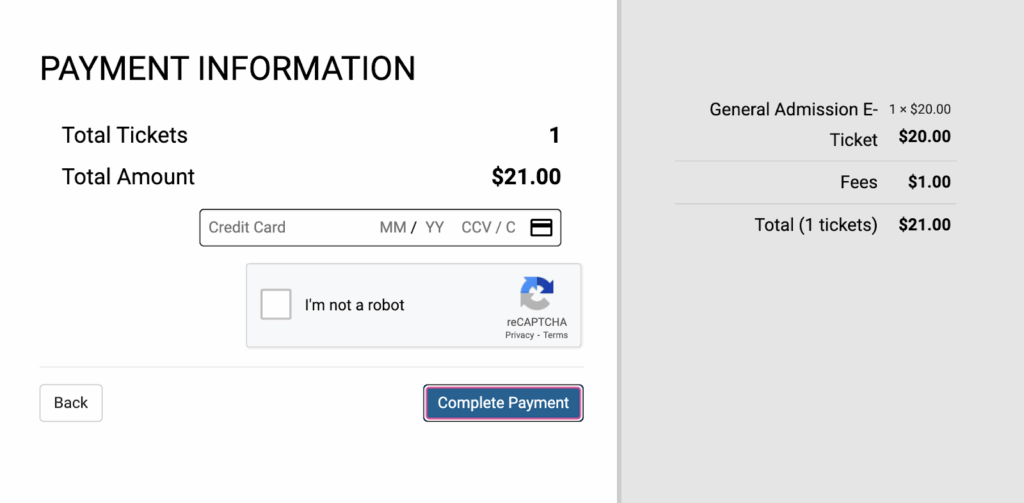Click the Credit Card number field
Screen dimensions: 1024x503
(x=285, y=227)
